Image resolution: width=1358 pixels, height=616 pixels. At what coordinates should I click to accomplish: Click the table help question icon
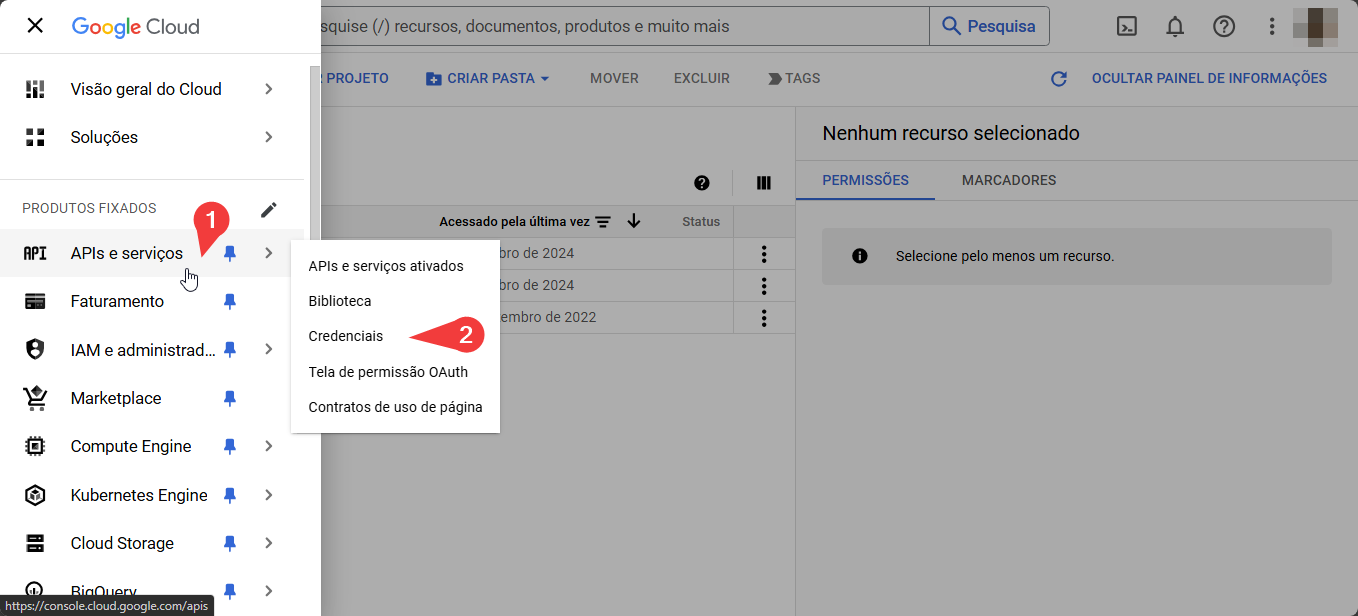[702, 183]
